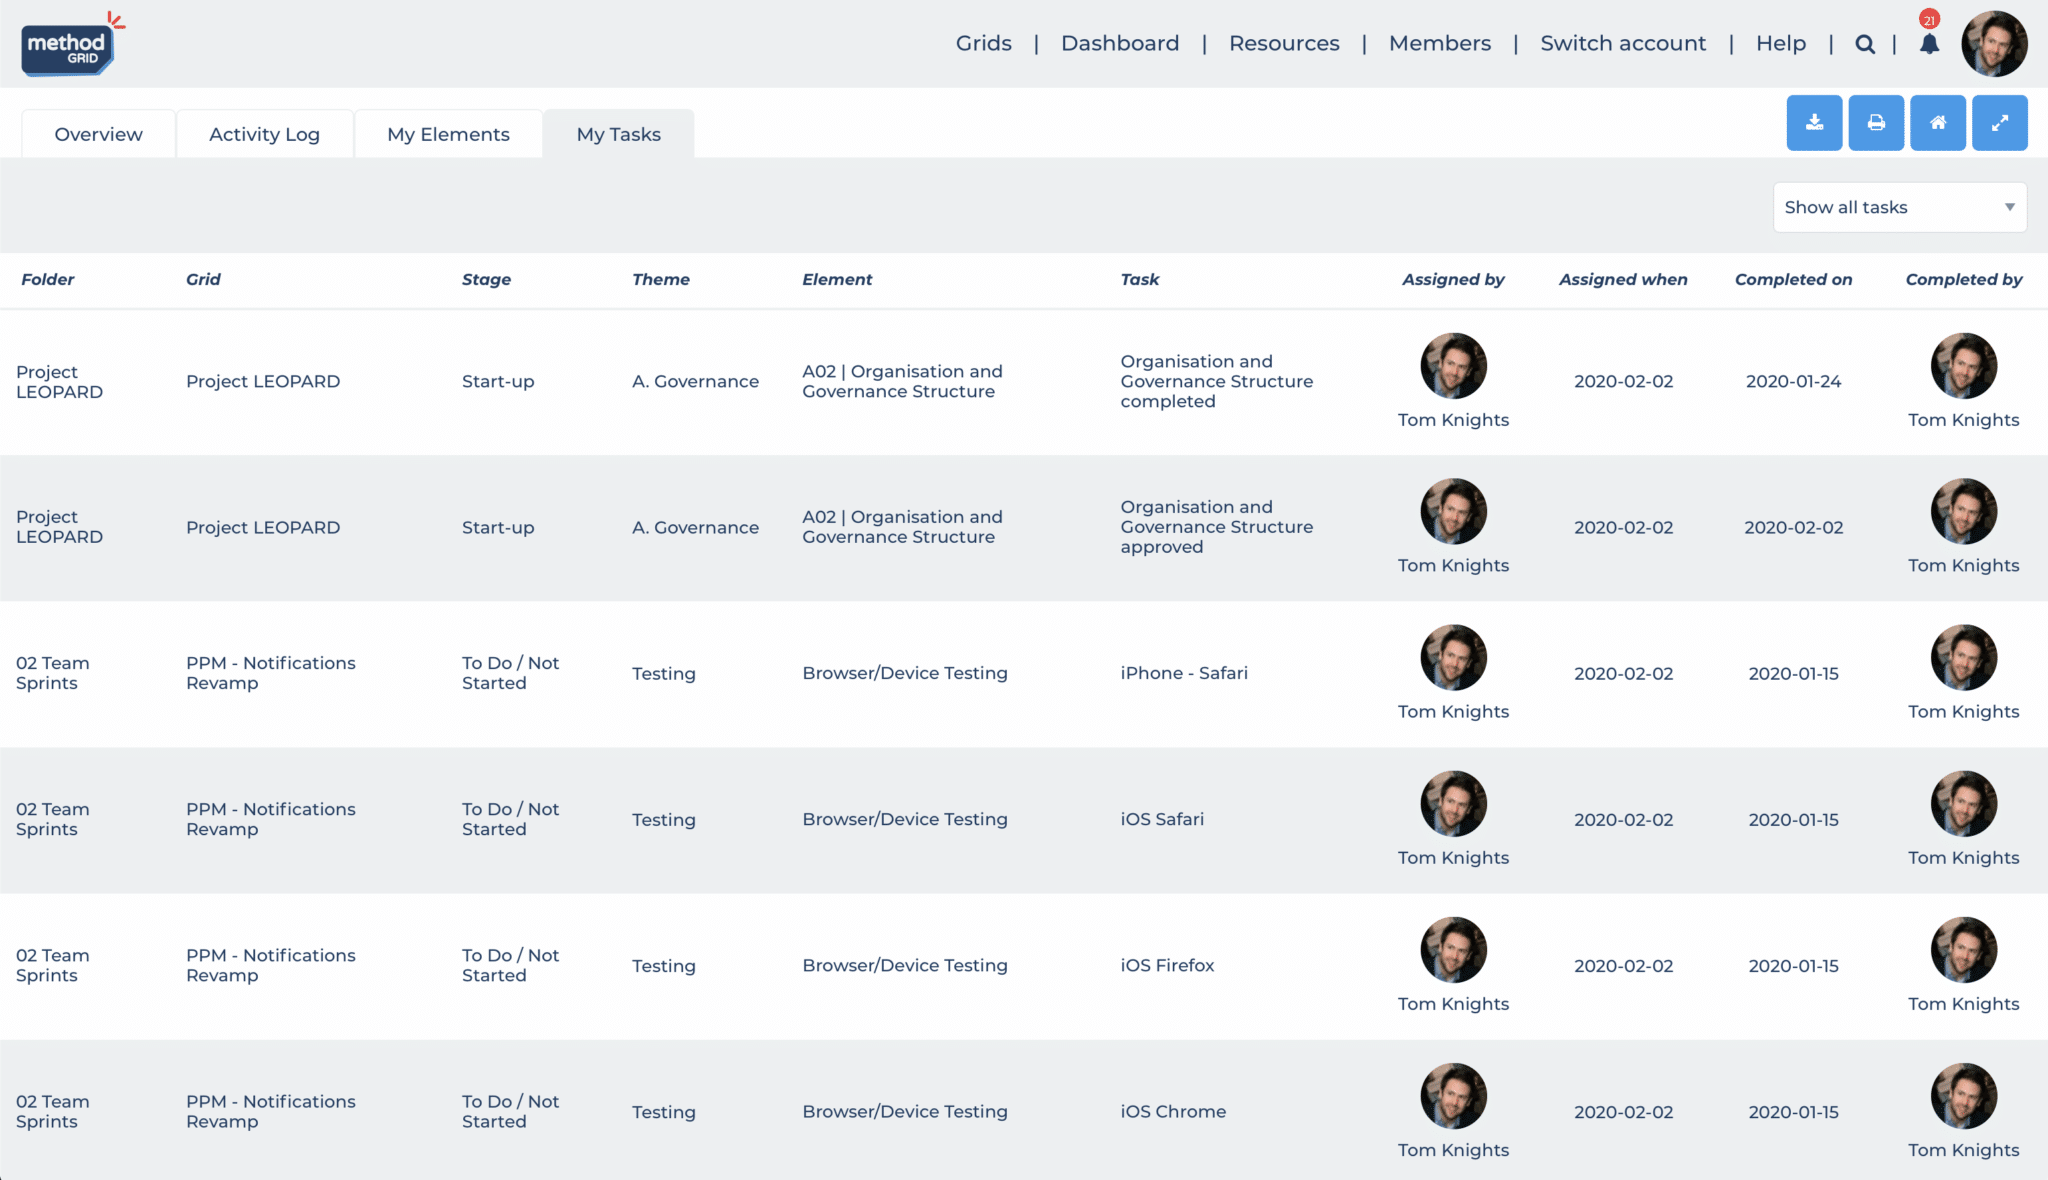The height and width of the screenshot is (1180, 2048).
Task: Click Assigned by avatar in iOS Chrome row
Action: pos(1453,1096)
